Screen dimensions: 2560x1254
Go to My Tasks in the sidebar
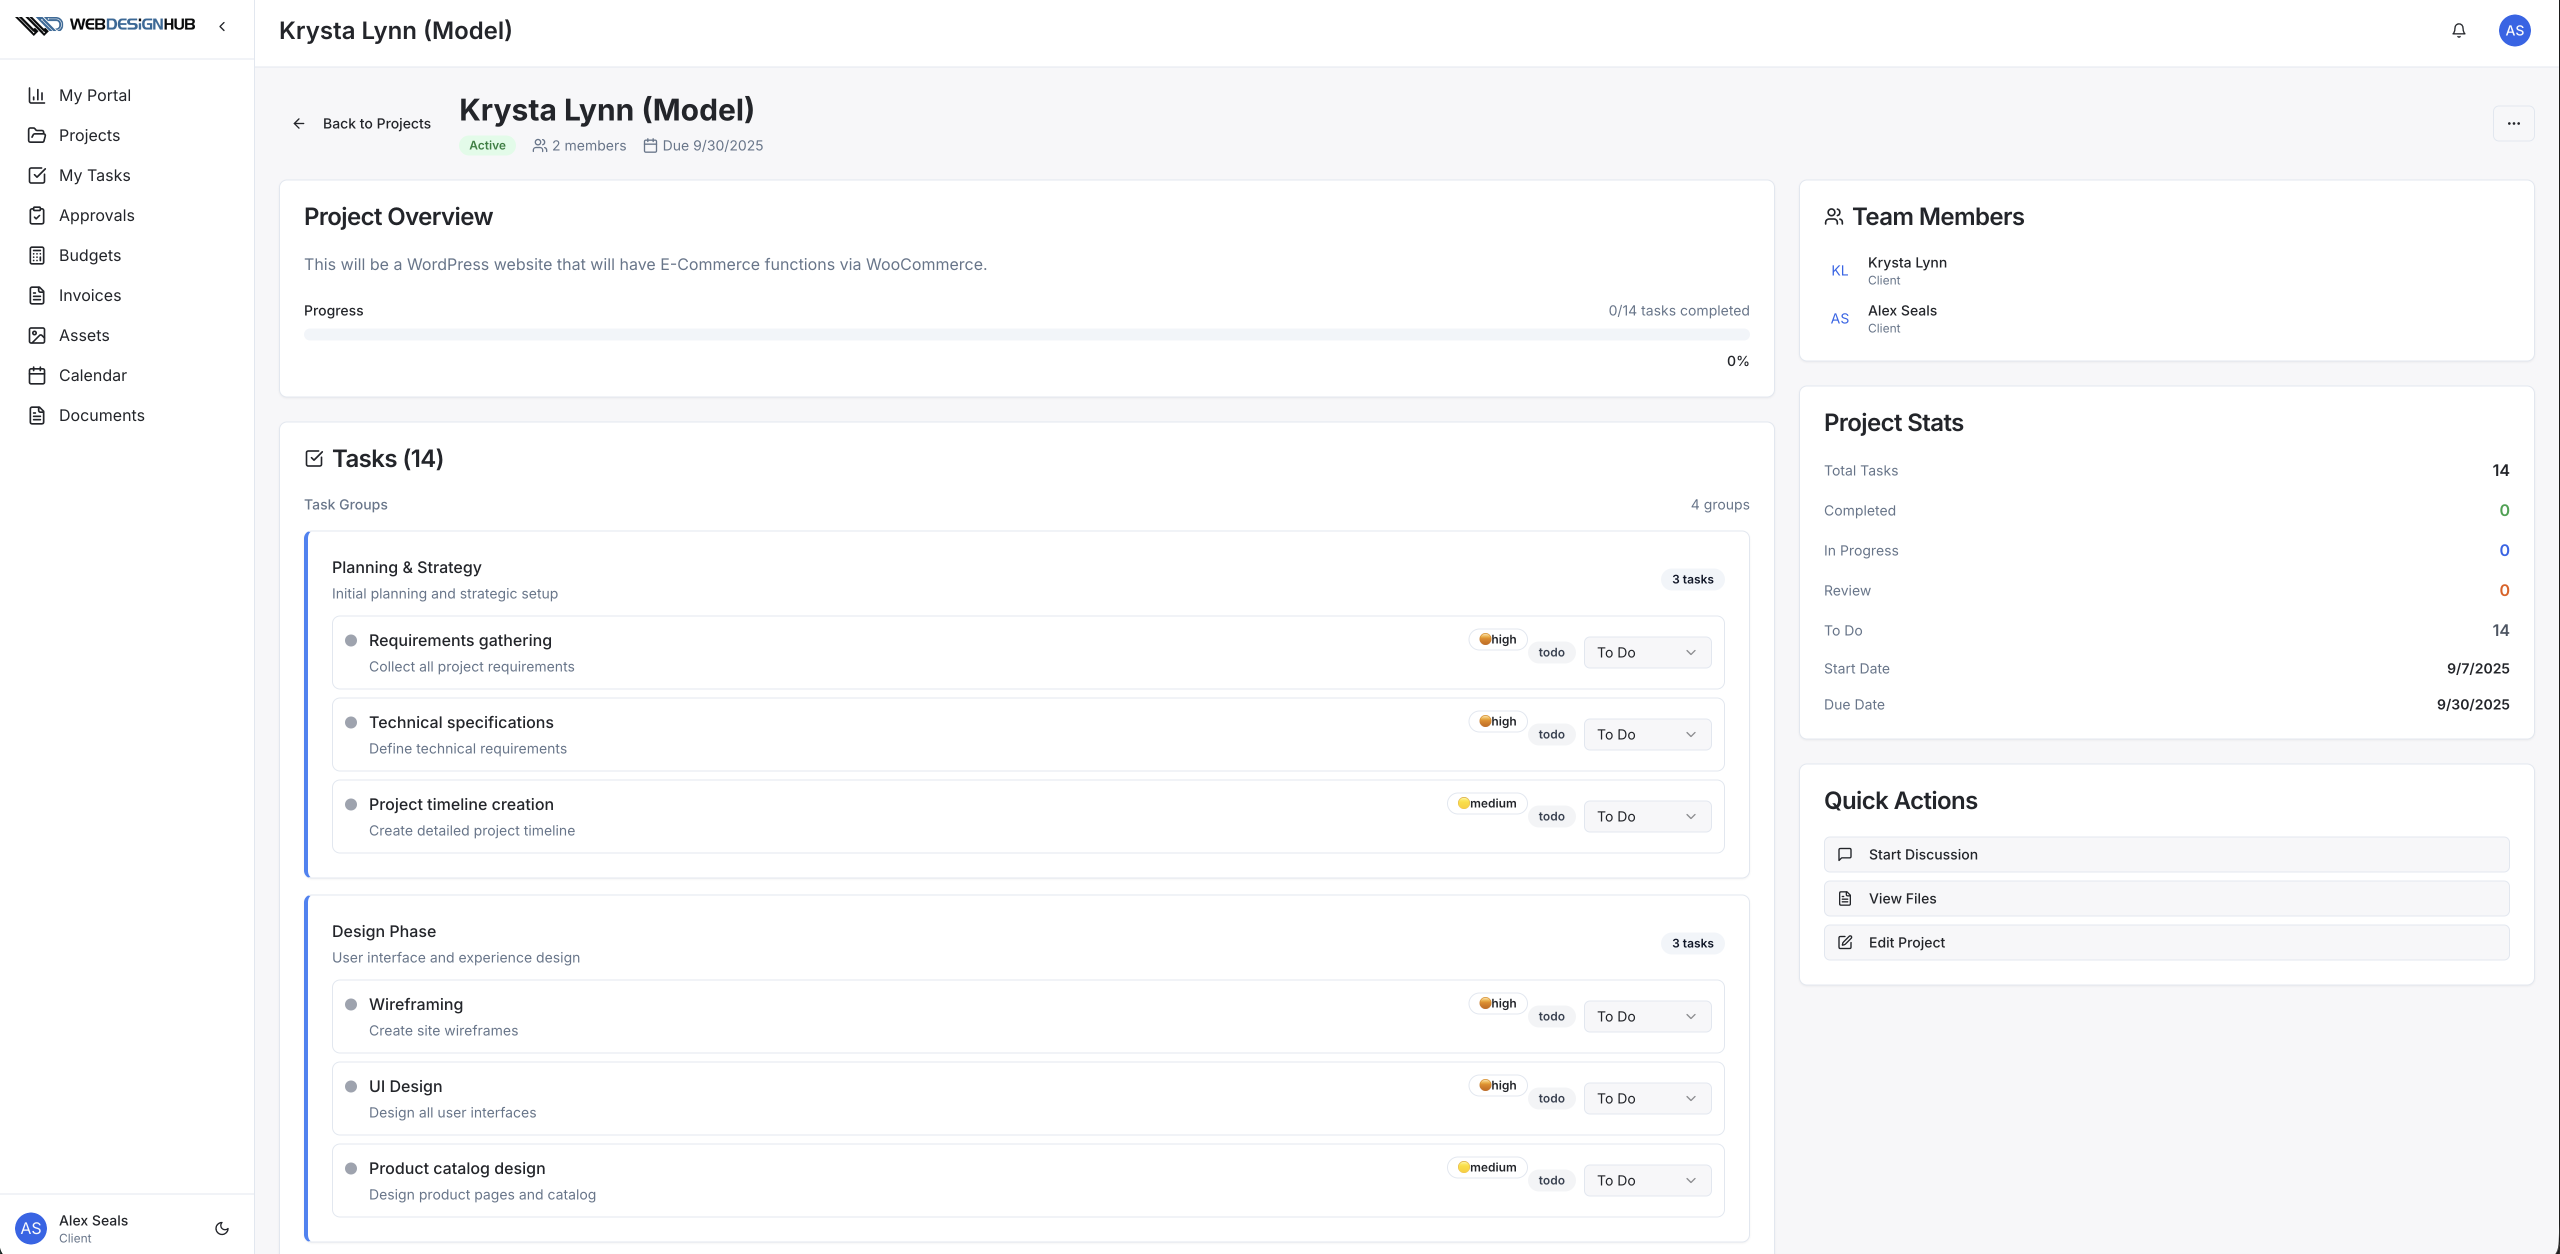coord(94,175)
